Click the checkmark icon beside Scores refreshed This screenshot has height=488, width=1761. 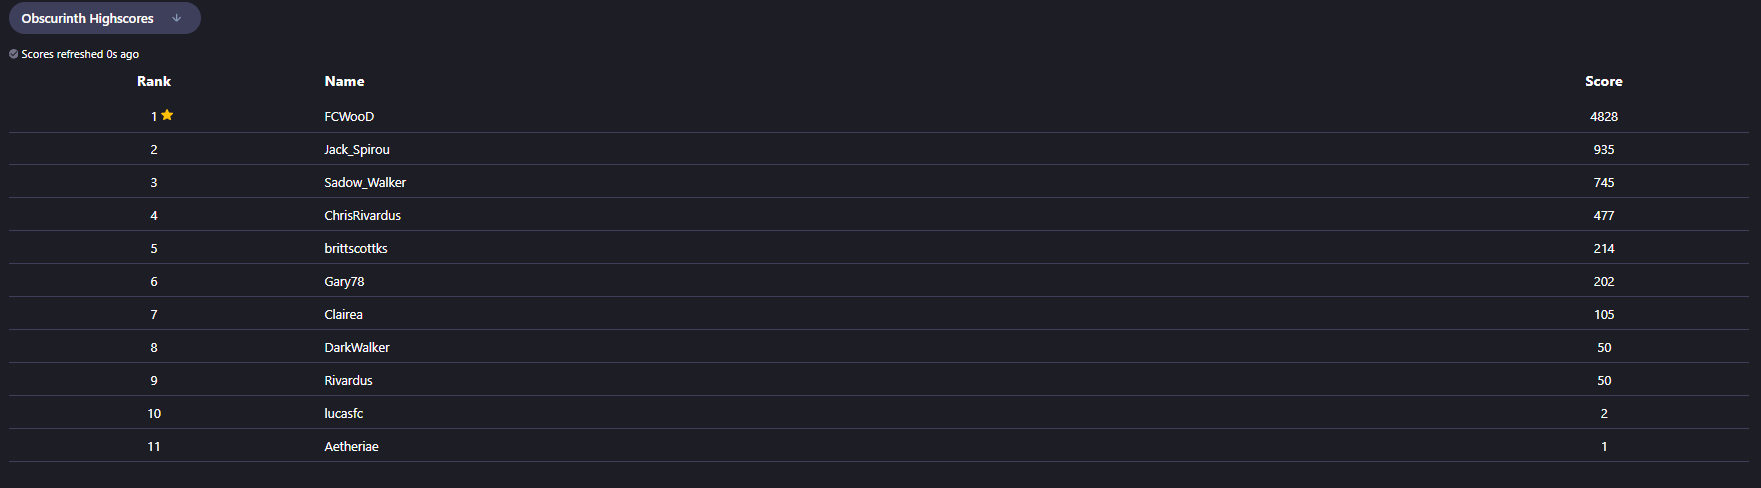pos(14,54)
